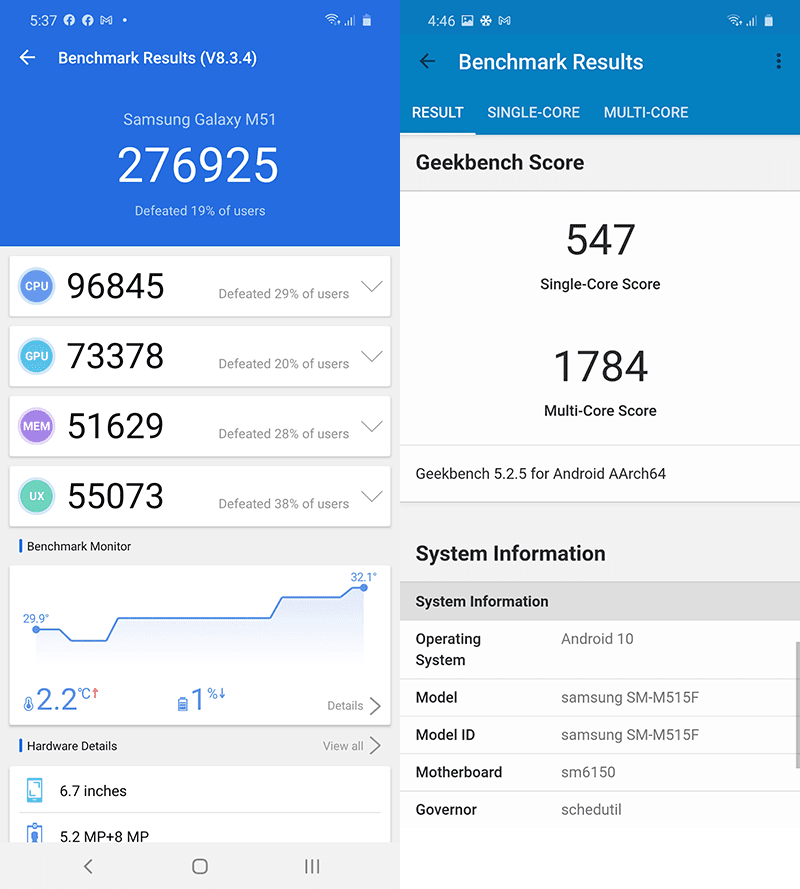Tap Wi-Fi icon in Geekbench status bar

(734, 20)
